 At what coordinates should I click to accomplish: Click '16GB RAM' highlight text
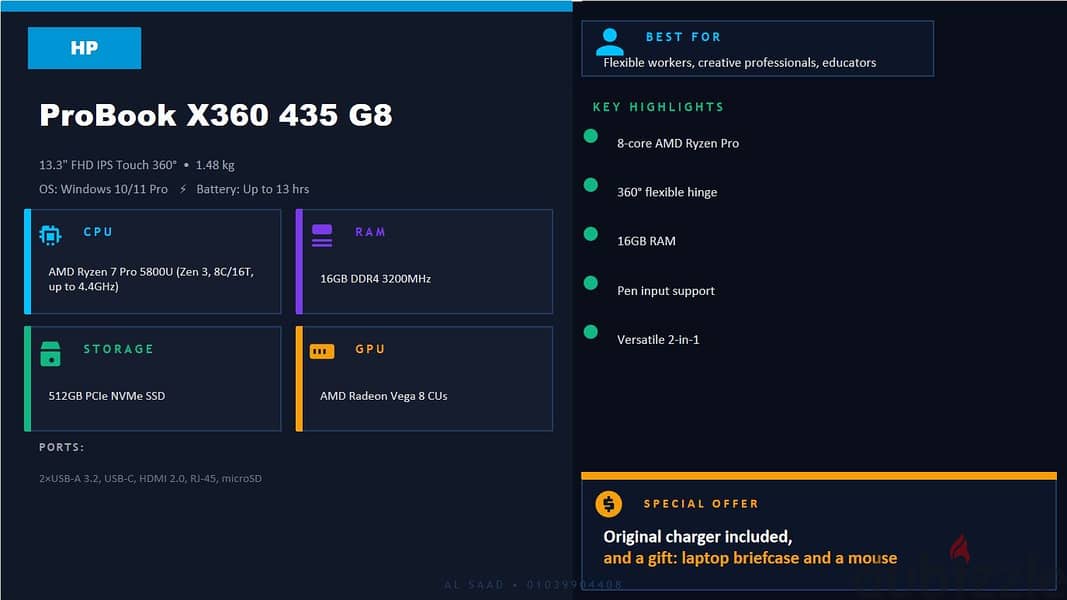tap(646, 241)
